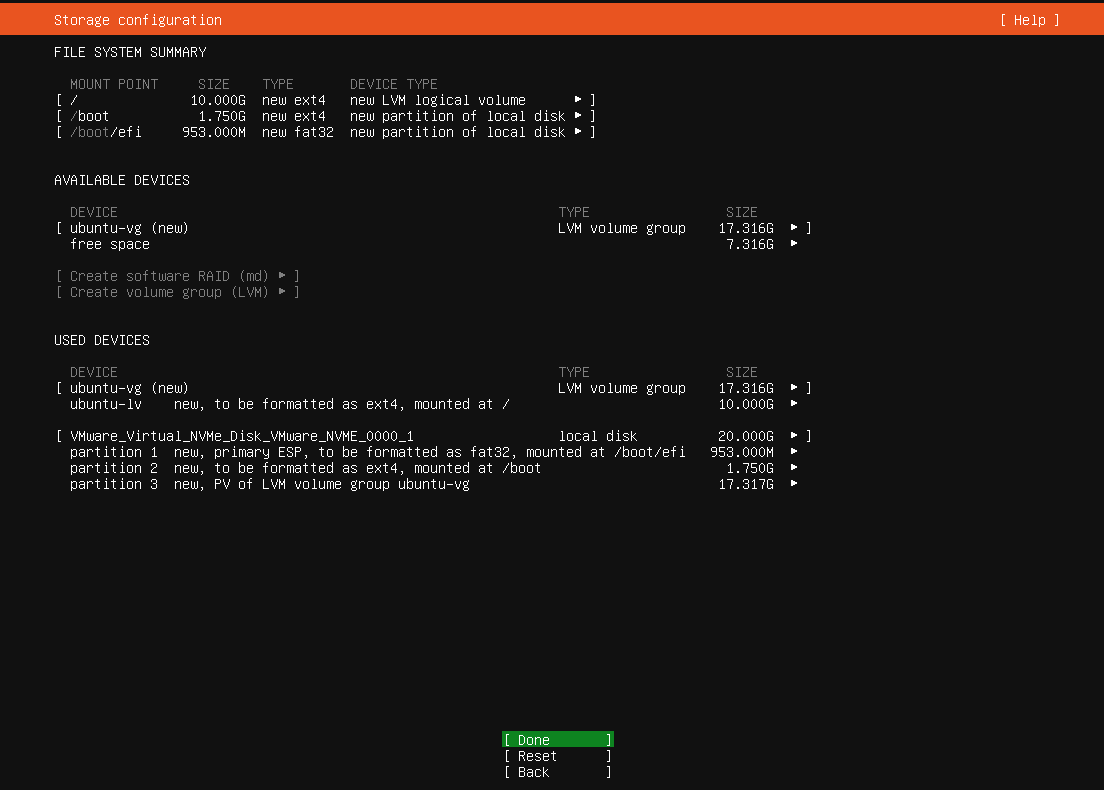1104x790 pixels.
Task: Select root mount point '/' entry
Action: pyautogui.click(x=326, y=100)
